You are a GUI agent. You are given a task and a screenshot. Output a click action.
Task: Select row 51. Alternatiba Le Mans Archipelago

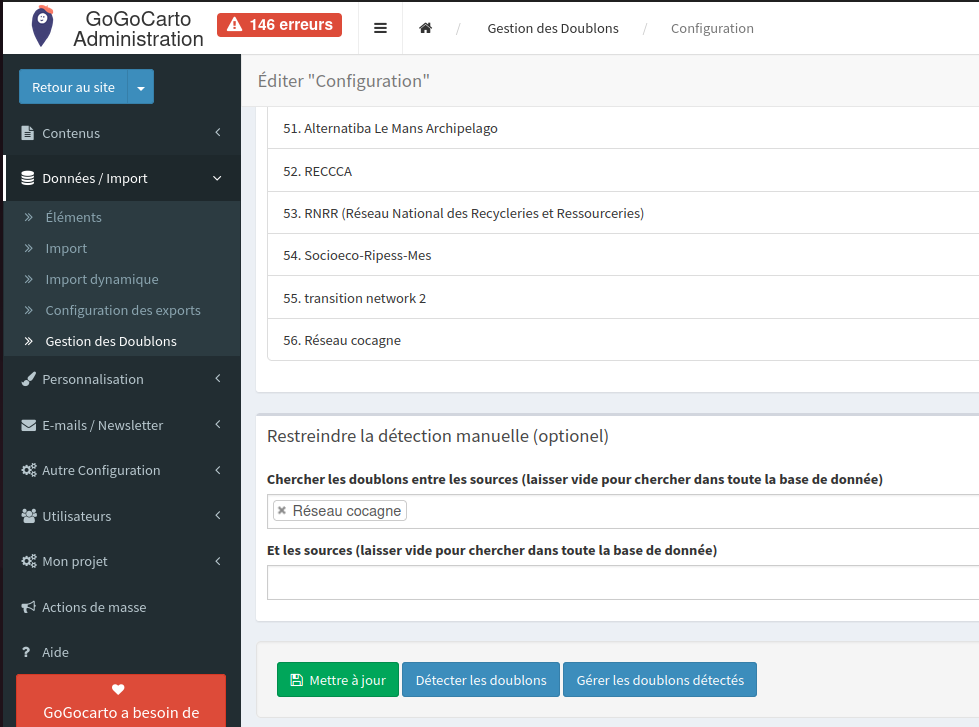[x=623, y=128]
